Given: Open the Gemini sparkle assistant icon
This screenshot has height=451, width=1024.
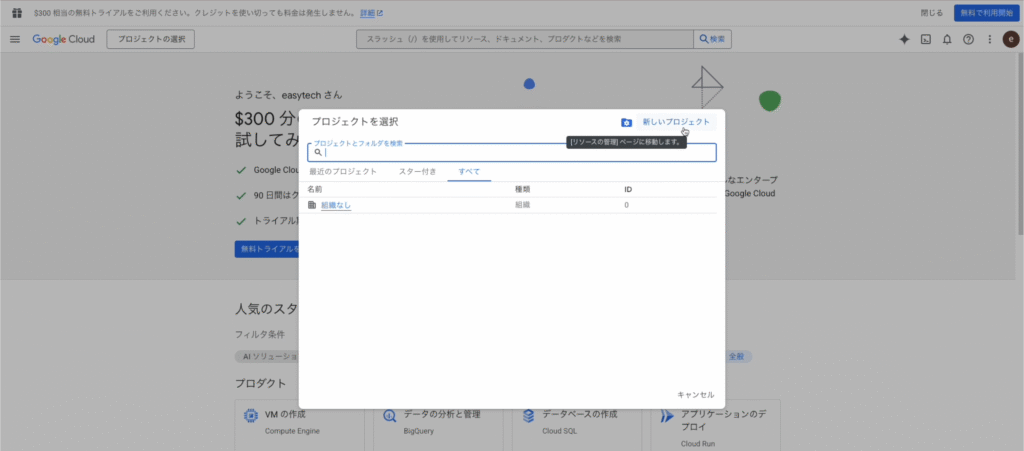Looking at the screenshot, I should tap(904, 39).
